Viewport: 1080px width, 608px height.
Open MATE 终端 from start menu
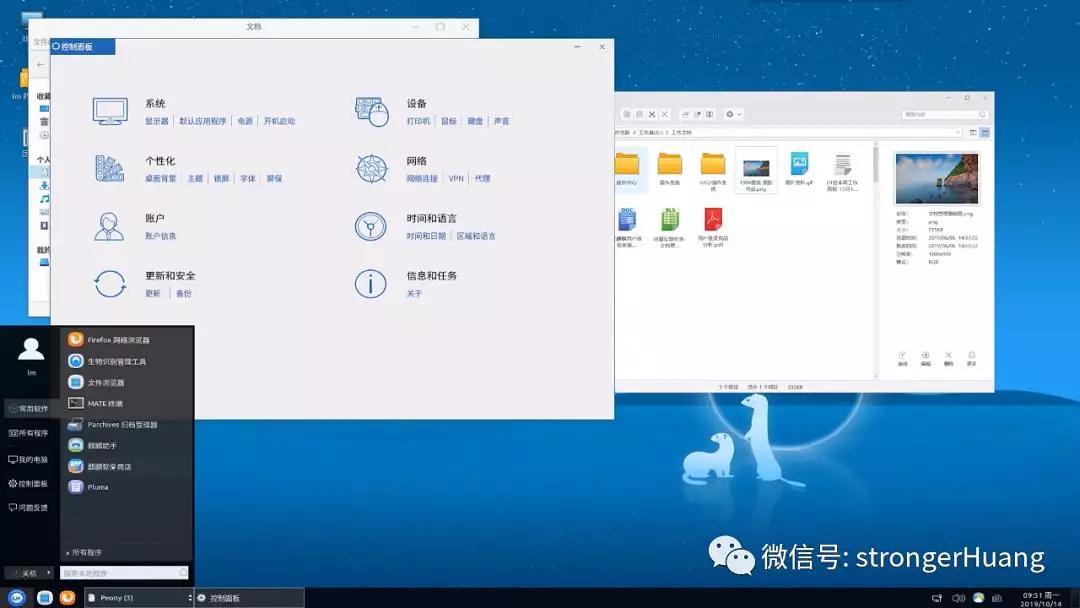[104, 403]
